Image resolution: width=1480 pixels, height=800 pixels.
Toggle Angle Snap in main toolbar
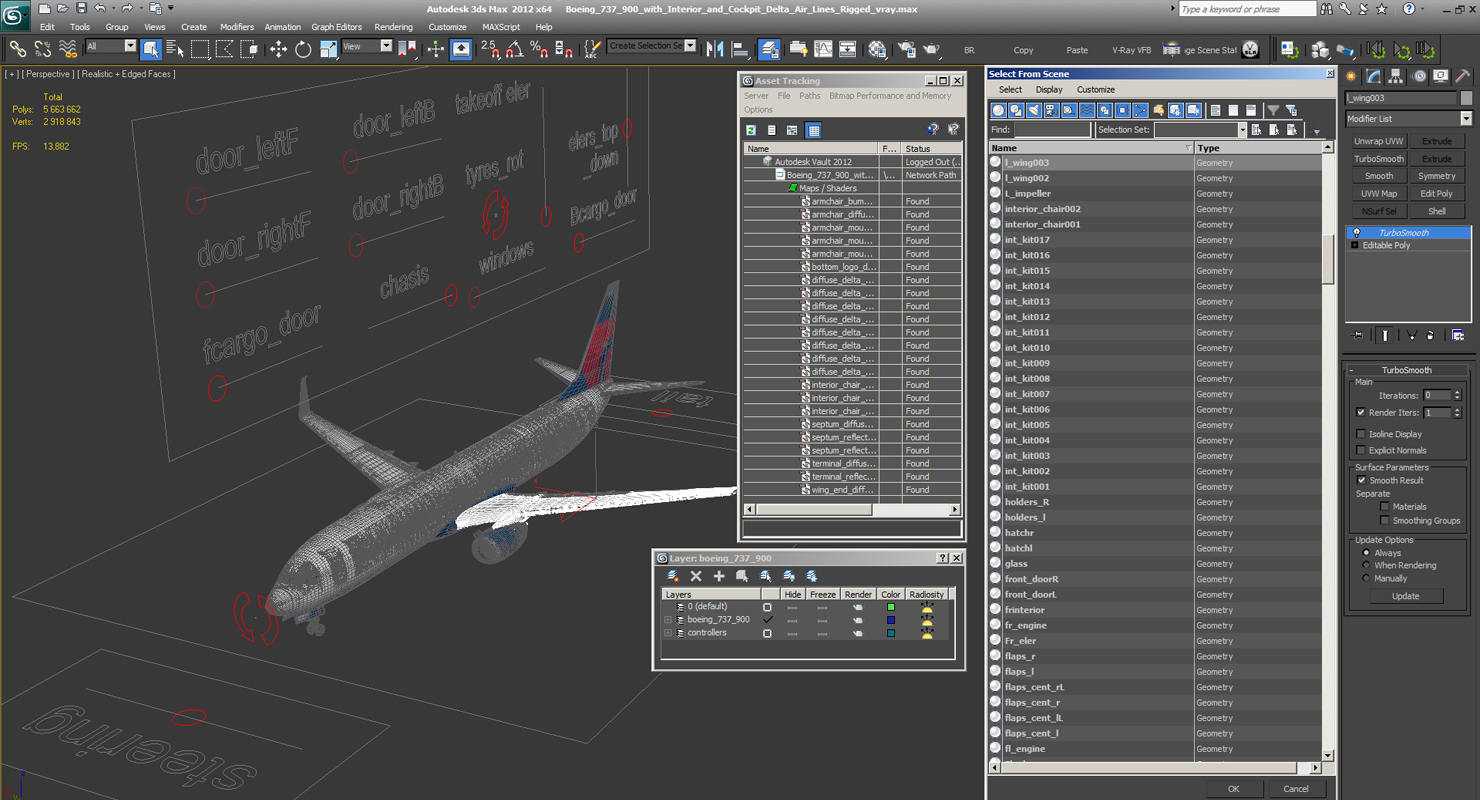pyautogui.click(x=514, y=48)
